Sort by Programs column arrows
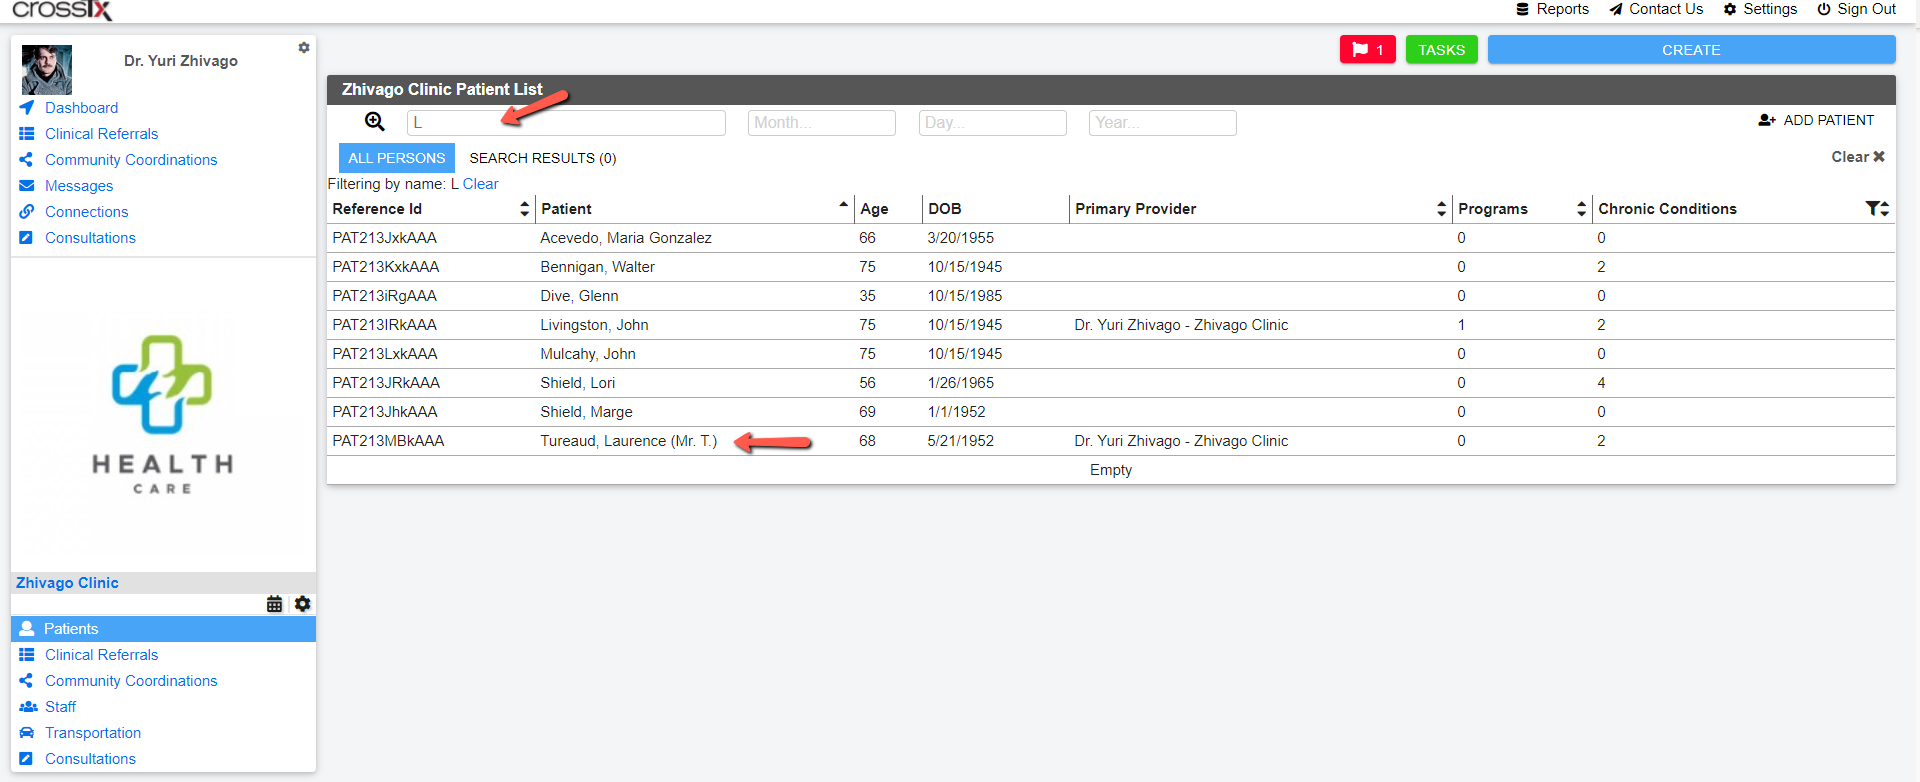 pyautogui.click(x=1581, y=208)
